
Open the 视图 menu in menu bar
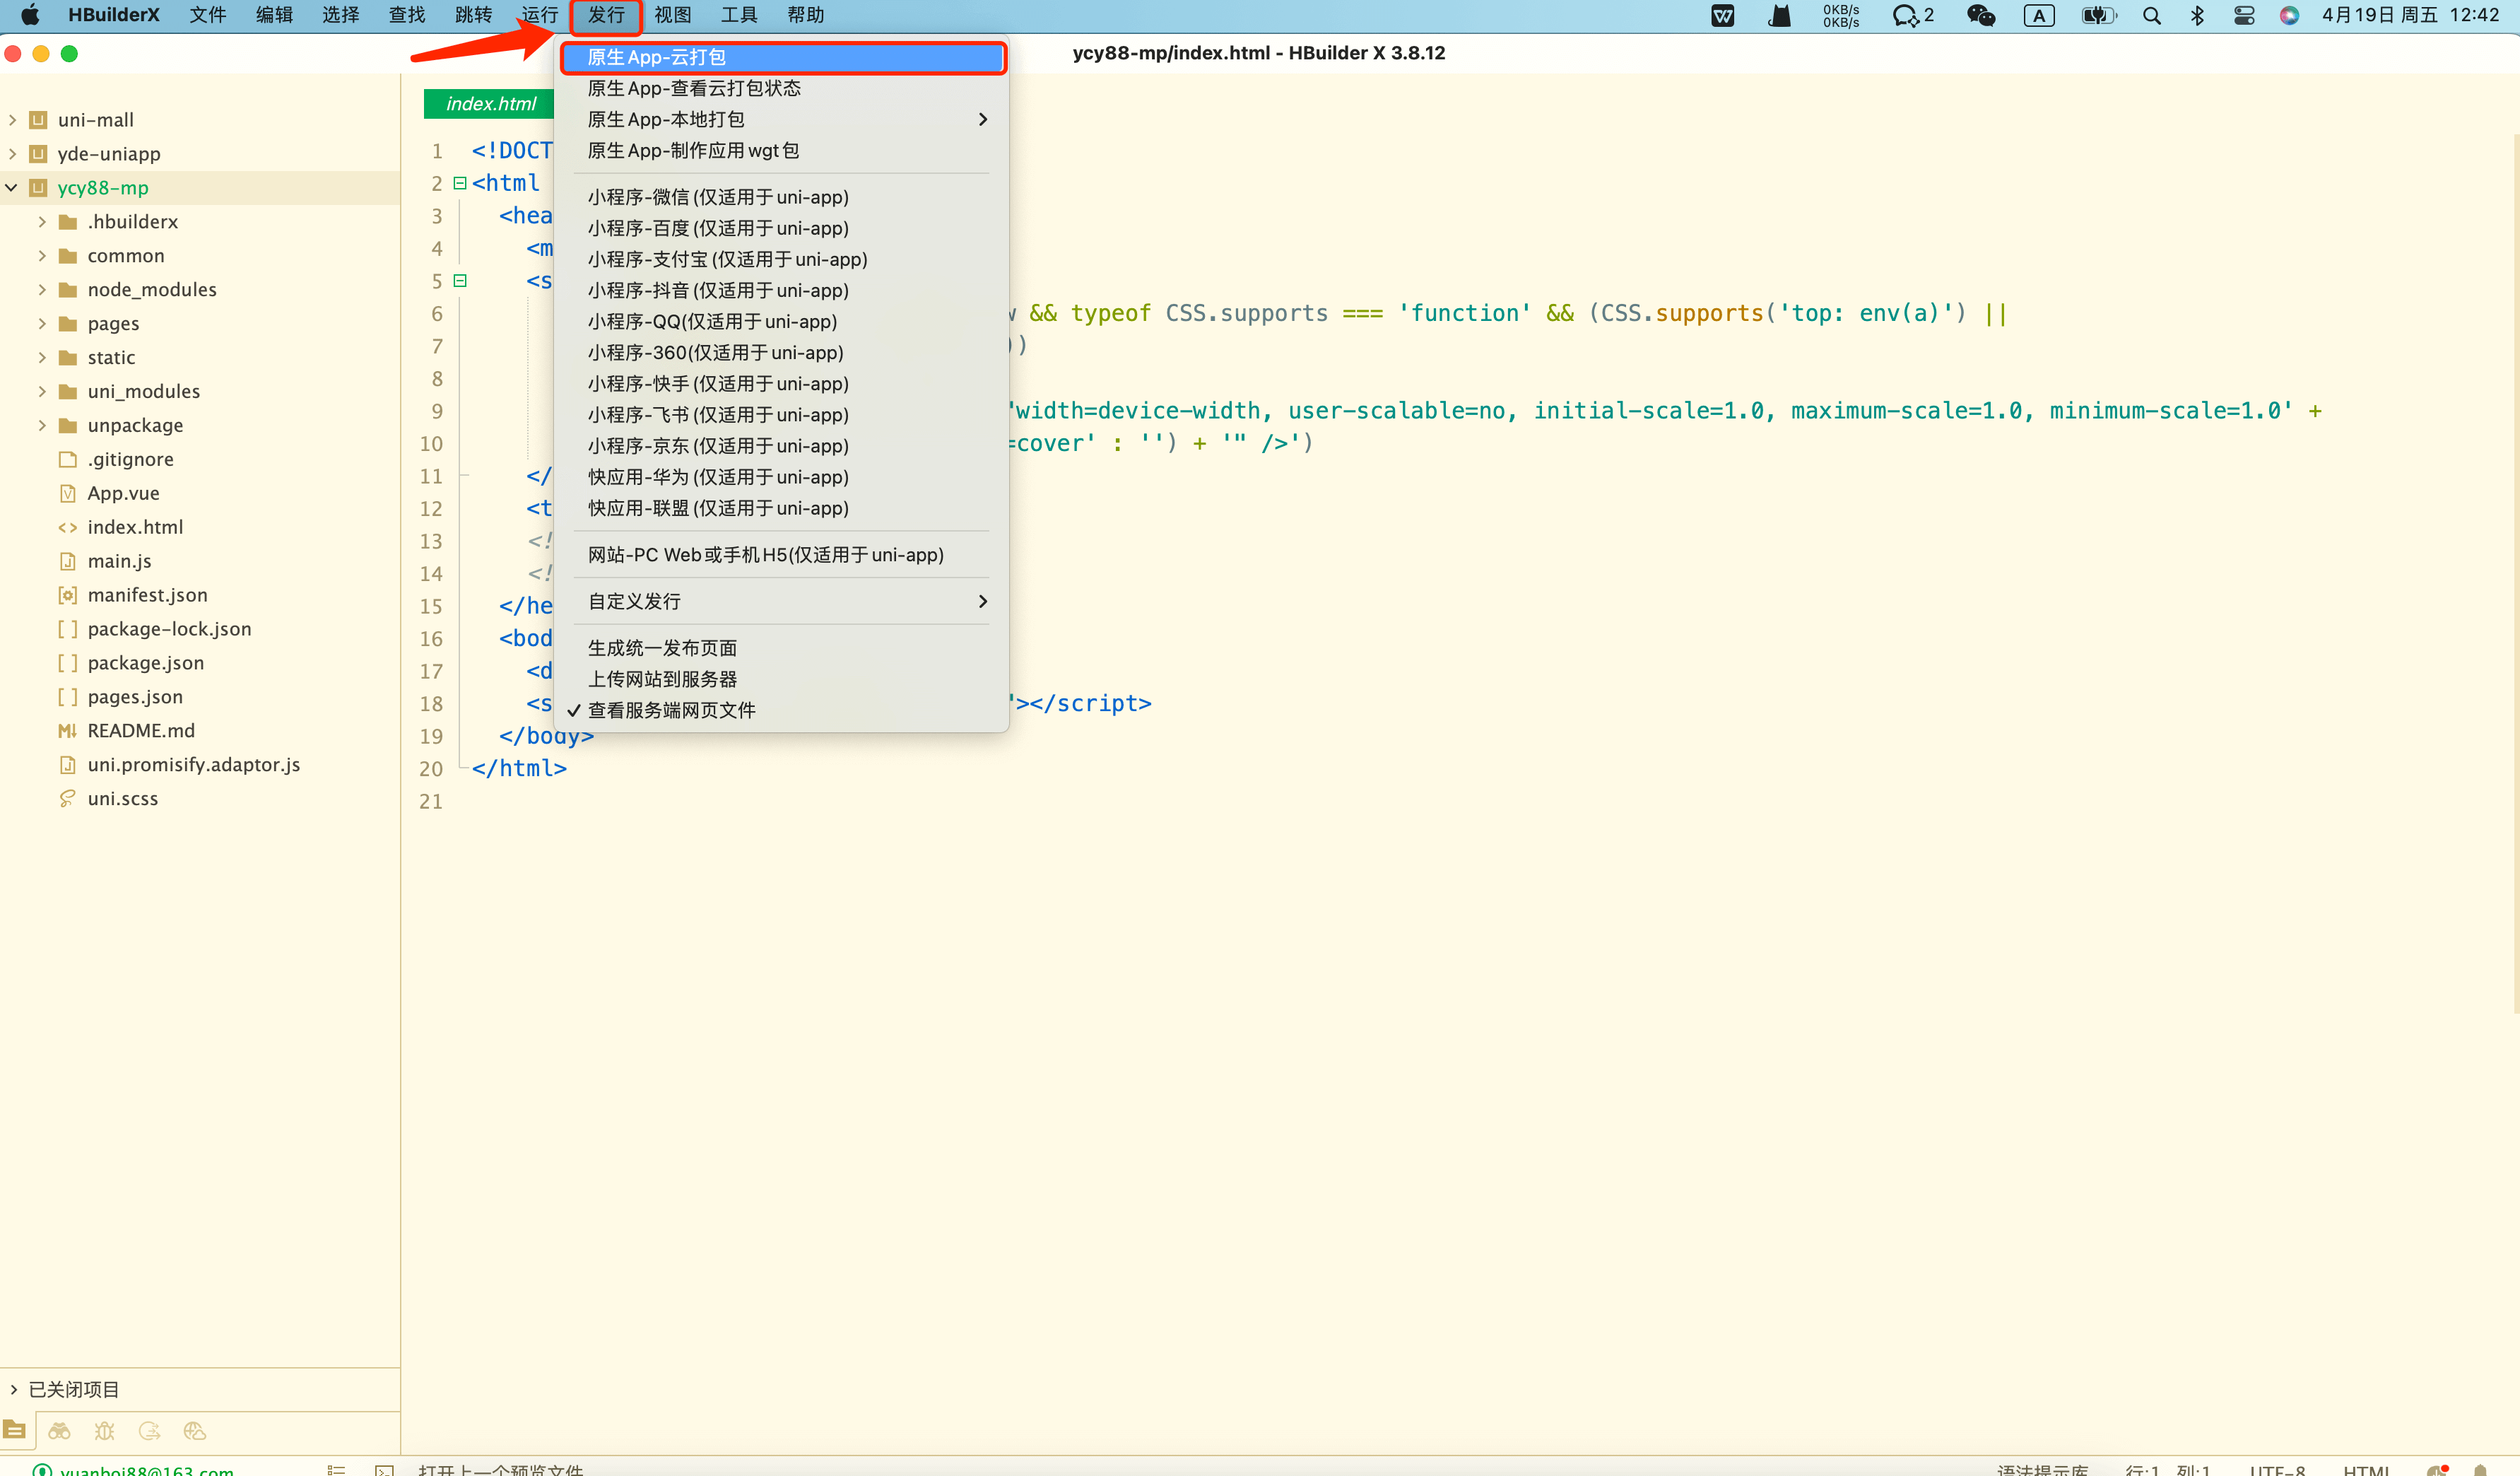672,15
